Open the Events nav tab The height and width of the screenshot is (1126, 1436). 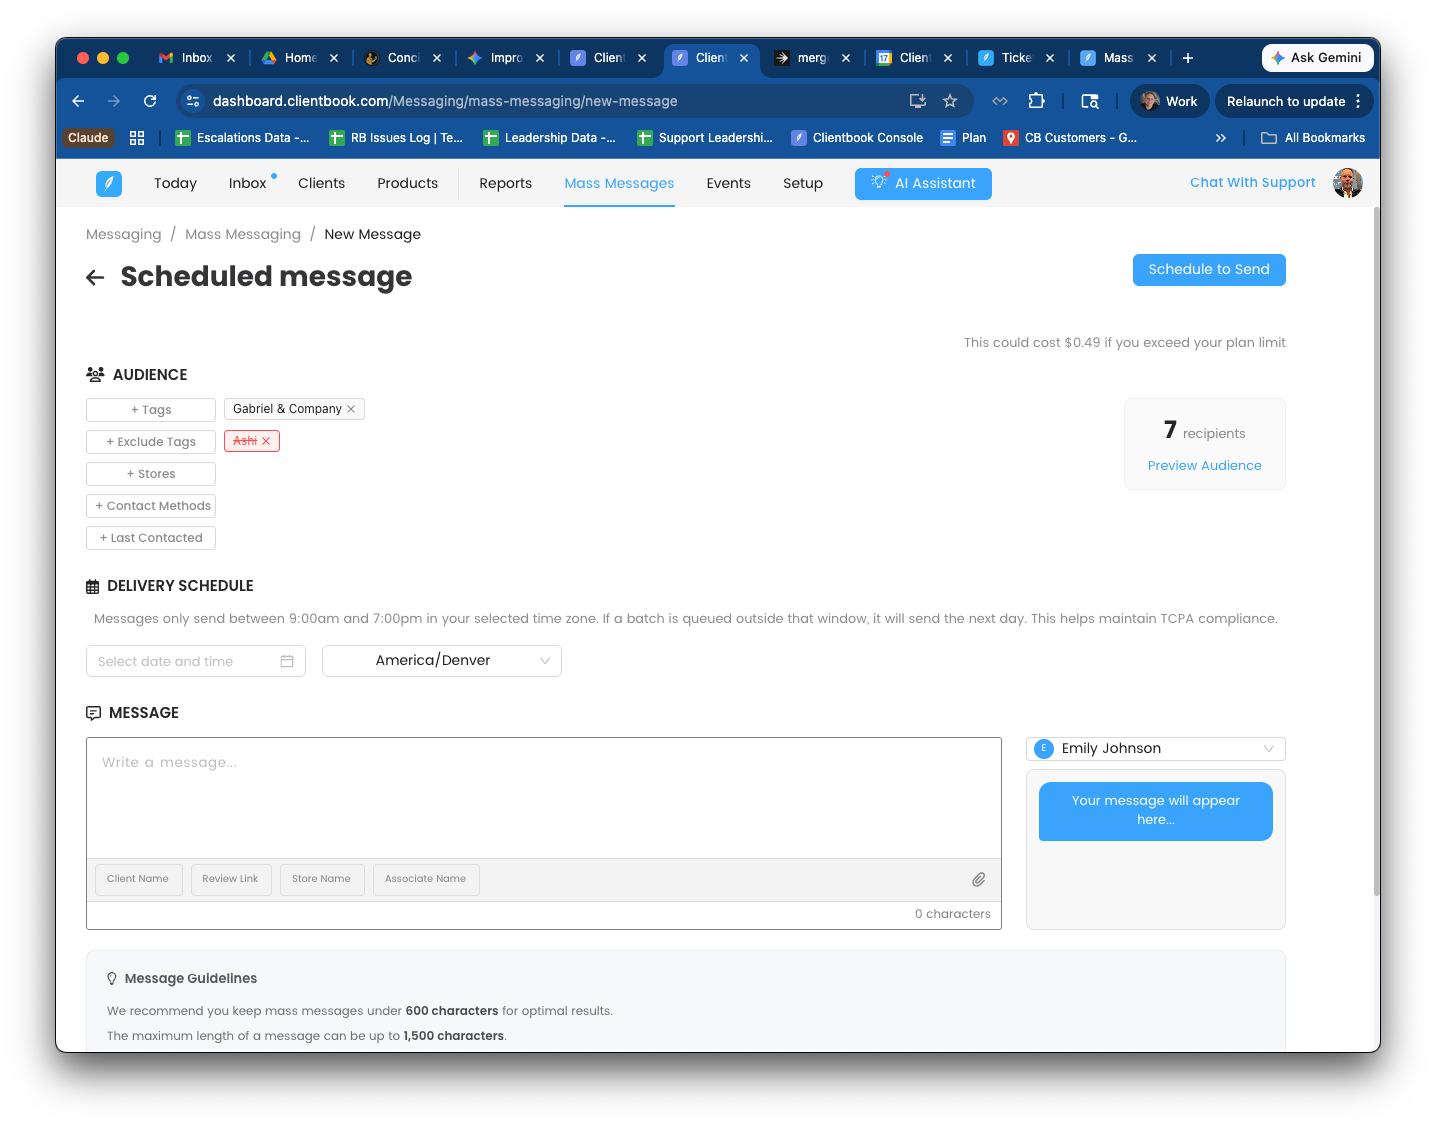[728, 183]
